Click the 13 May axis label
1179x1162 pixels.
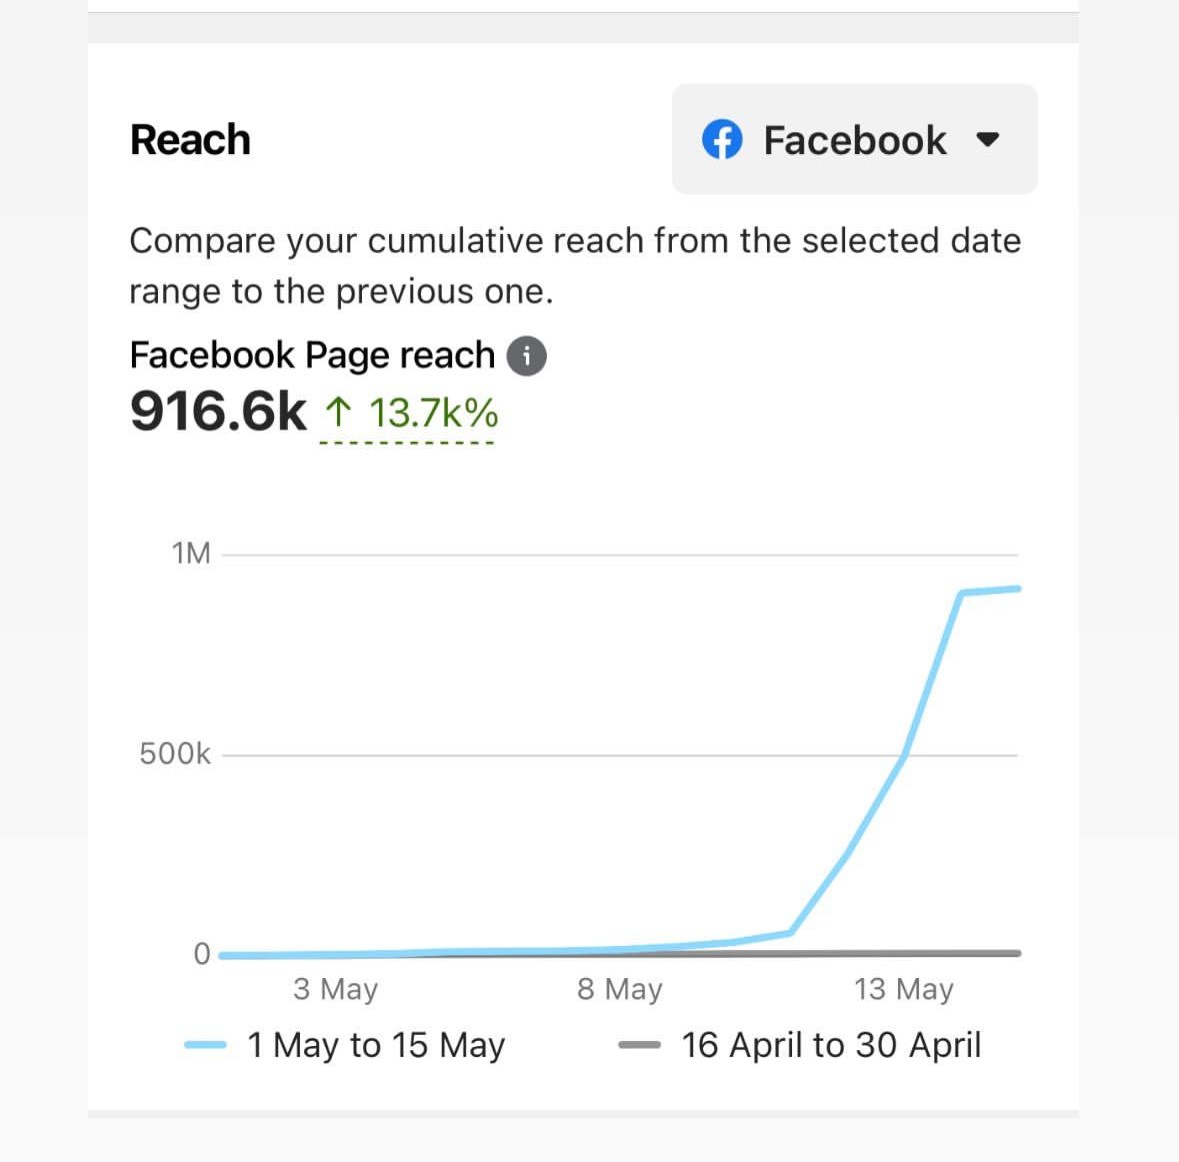pyautogui.click(x=903, y=989)
